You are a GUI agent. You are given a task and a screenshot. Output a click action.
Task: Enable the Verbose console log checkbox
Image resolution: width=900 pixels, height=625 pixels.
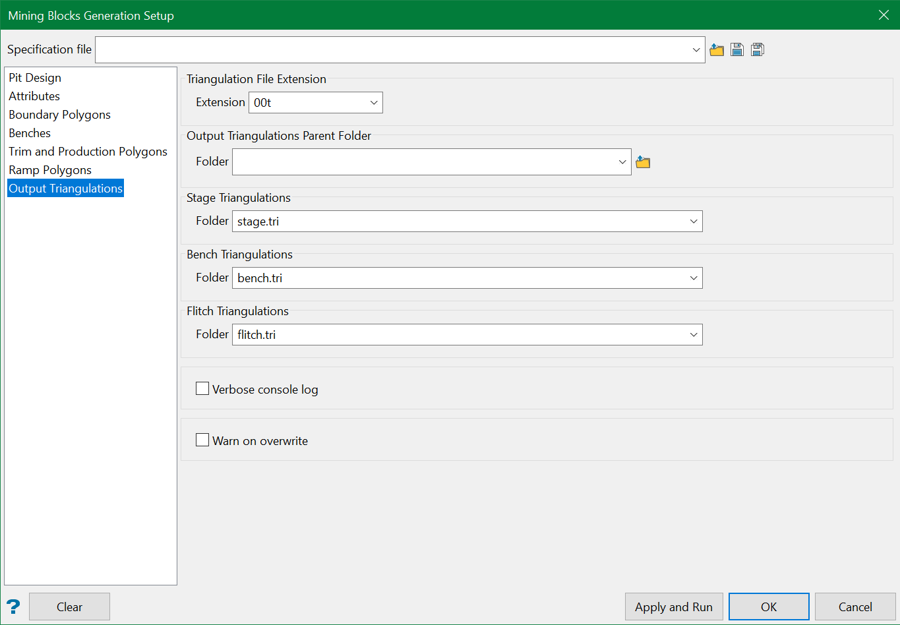click(203, 389)
